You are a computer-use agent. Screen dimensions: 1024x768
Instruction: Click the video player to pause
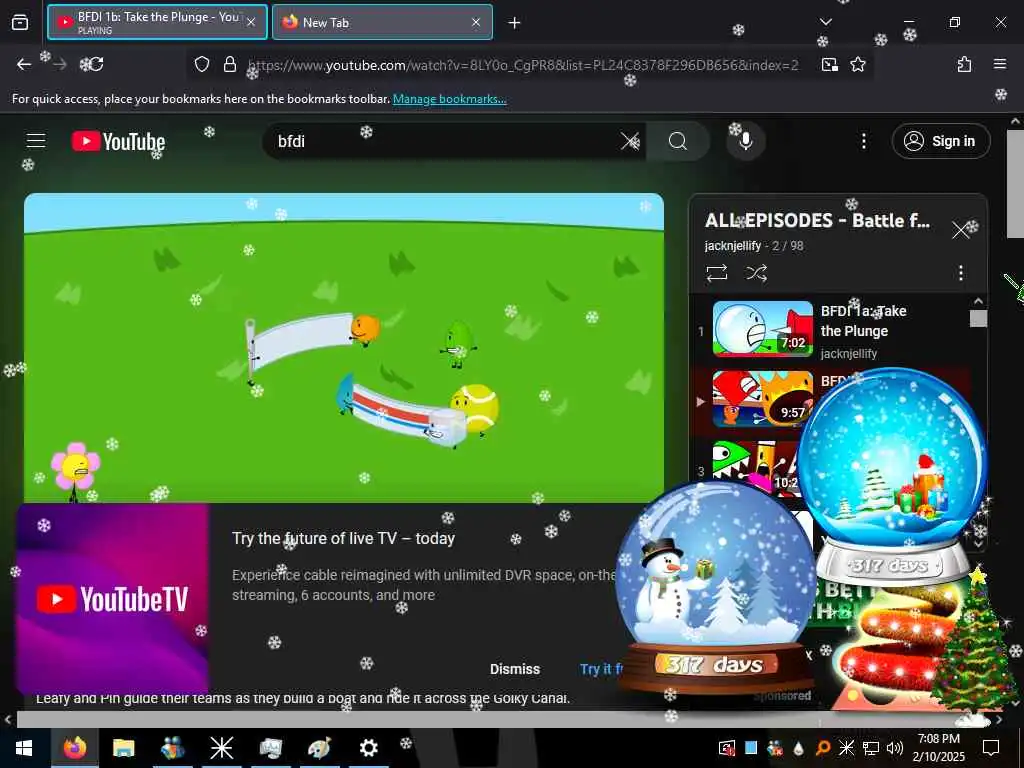pos(344,347)
